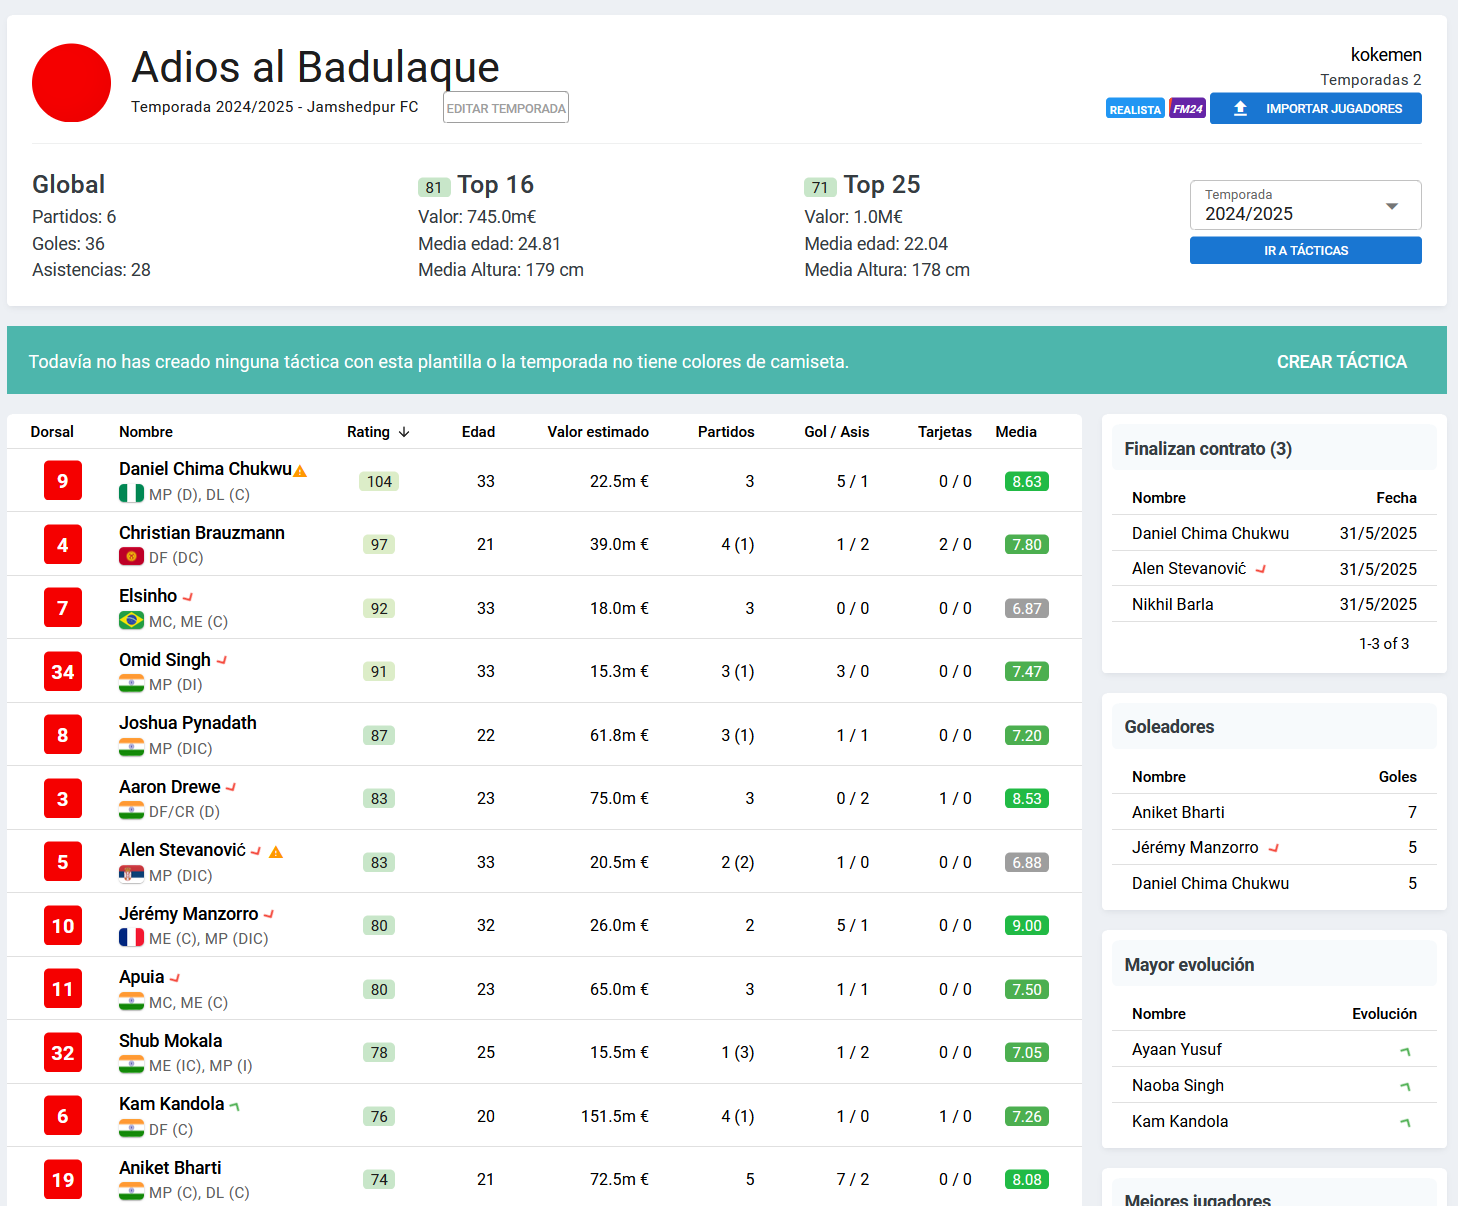Click value 151.5m € for Kam Kandola
Screen dimensions: 1458x1206
(x=615, y=1116)
